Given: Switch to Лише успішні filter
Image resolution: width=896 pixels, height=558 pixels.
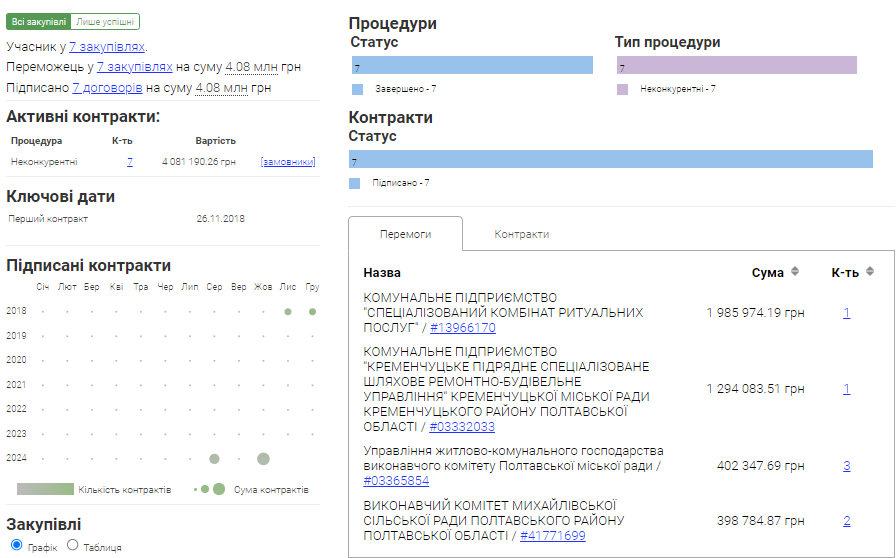Looking at the screenshot, I should click(106, 22).
